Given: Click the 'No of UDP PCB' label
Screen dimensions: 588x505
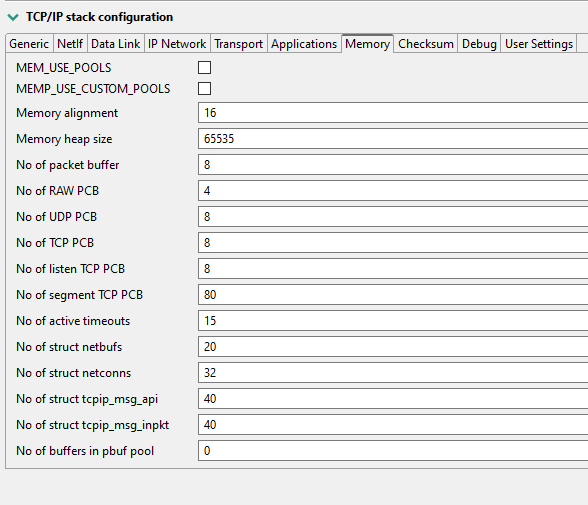Looking at the screenshot, I should coord(57,217).
